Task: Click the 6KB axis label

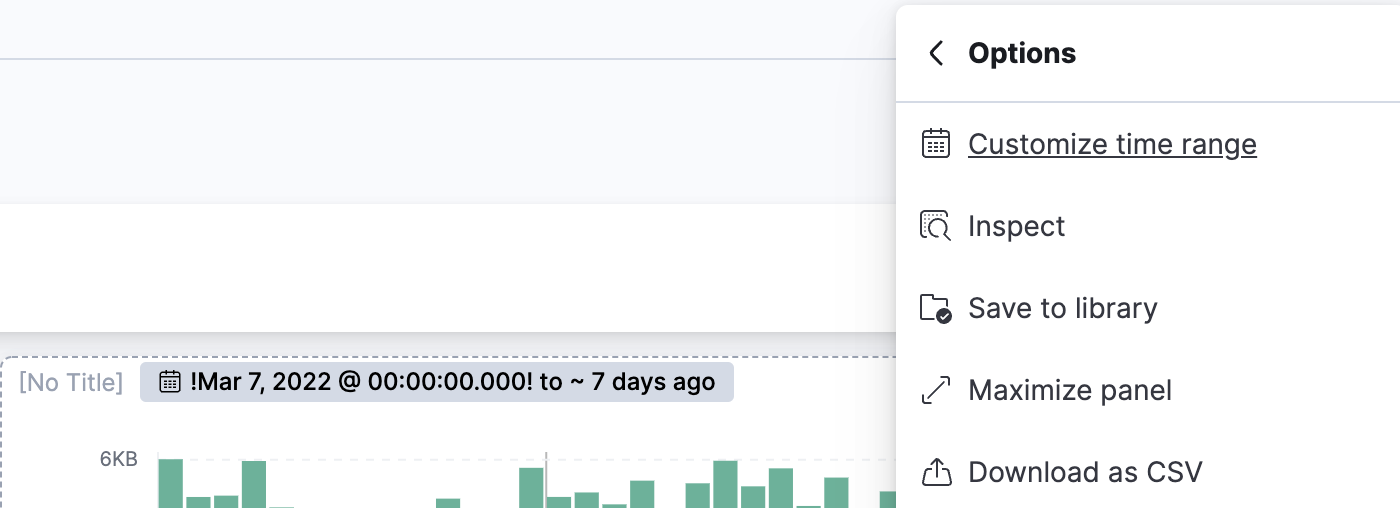Action: [x=118, y=459]
